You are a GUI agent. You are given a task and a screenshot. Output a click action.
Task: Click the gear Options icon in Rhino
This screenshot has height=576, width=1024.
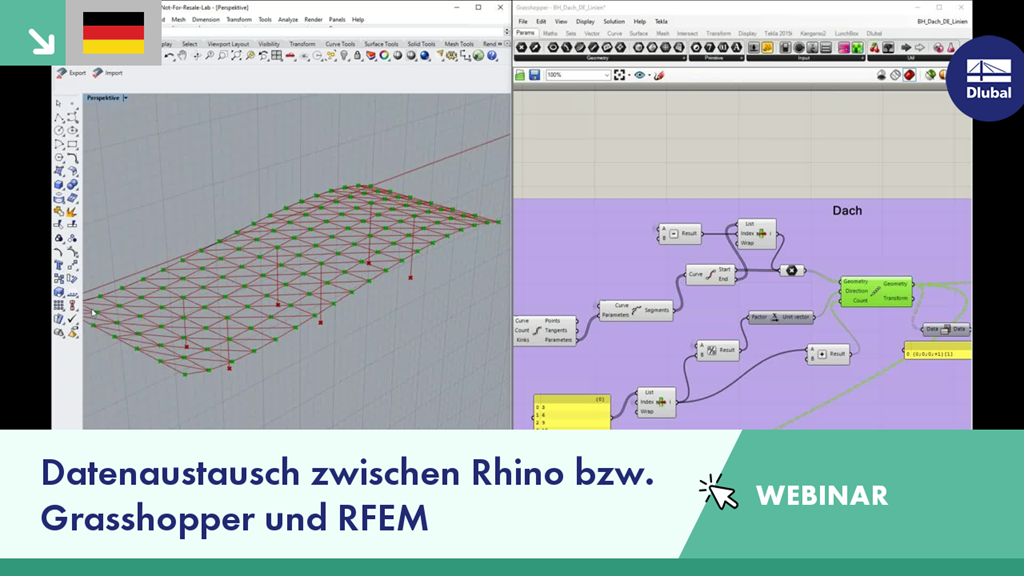[452, 56]
